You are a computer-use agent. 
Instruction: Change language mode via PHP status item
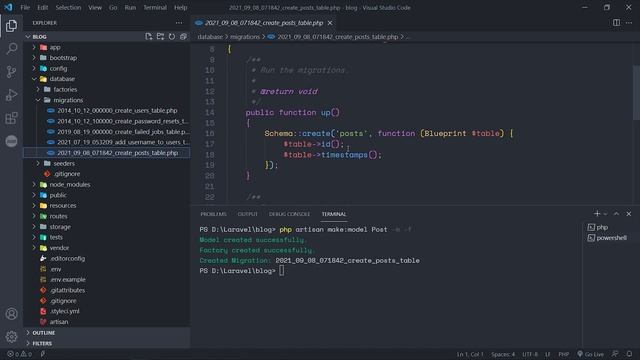point(564,354)
